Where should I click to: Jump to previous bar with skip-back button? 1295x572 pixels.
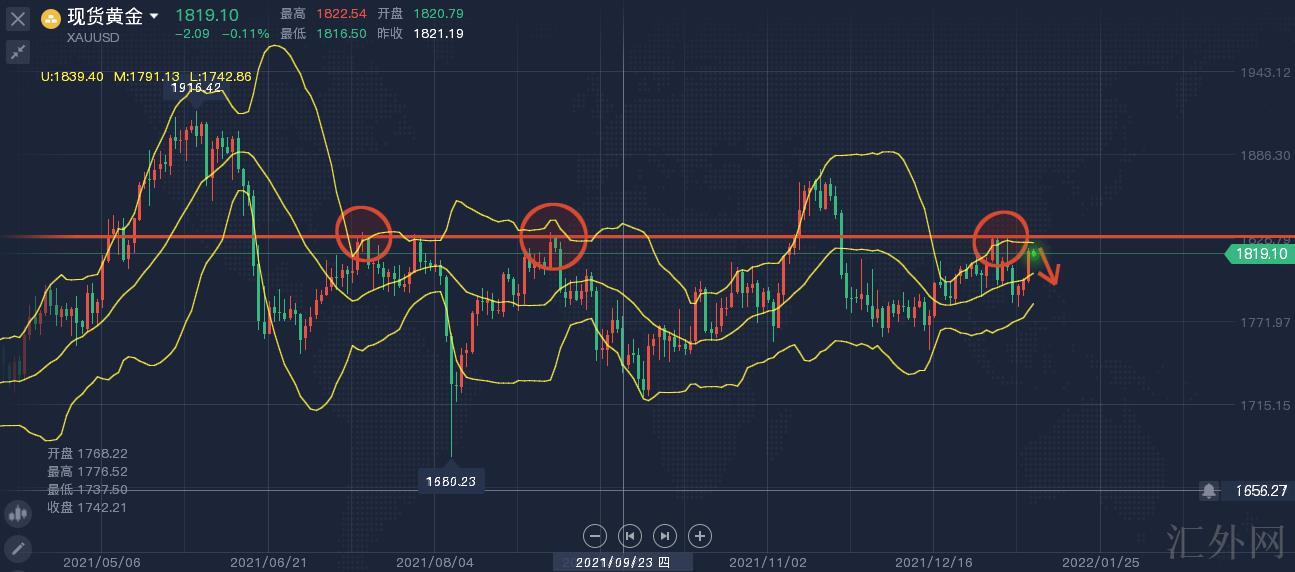(x=630, y=536)
